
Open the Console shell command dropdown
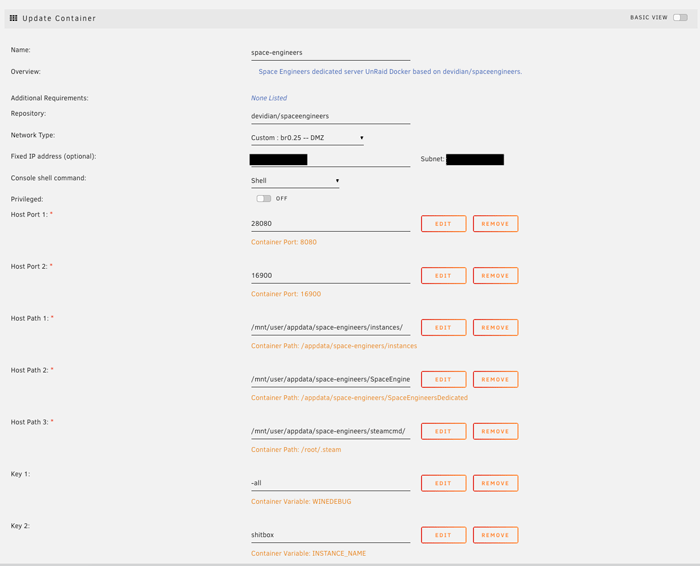[295, 181]
